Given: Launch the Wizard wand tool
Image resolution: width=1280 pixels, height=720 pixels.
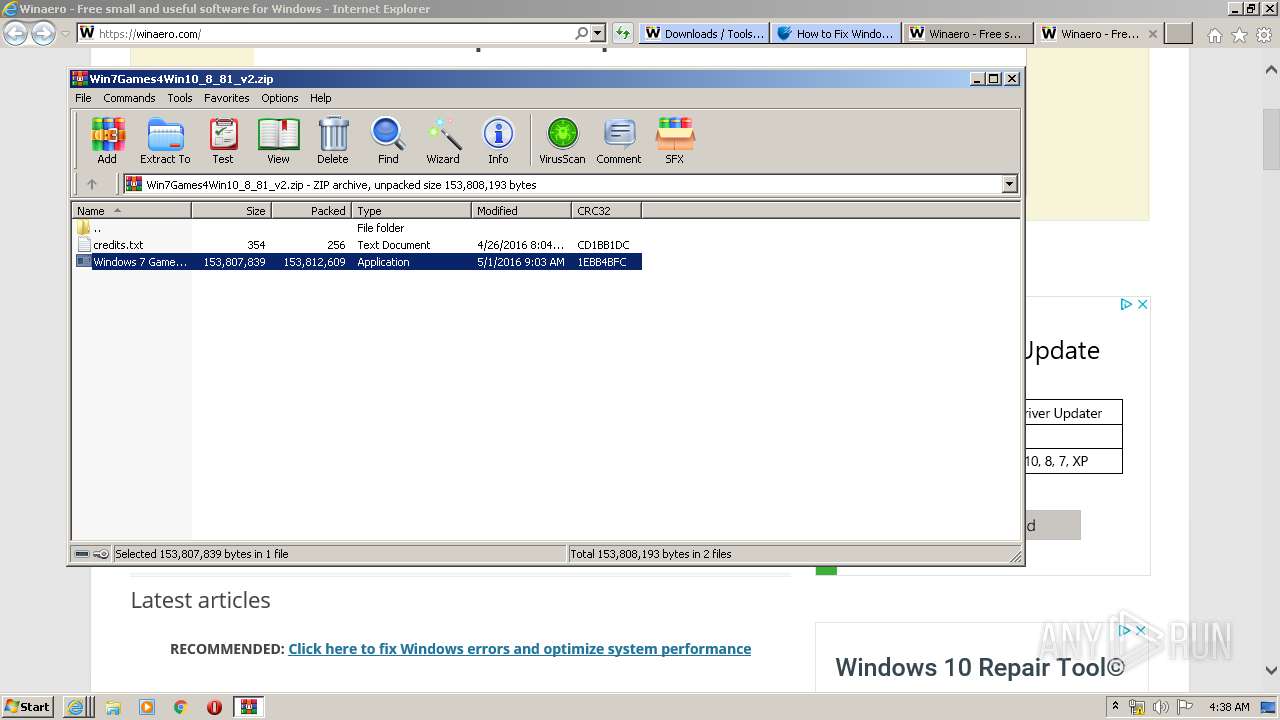Looking at the screenshot, I should 443,140.
